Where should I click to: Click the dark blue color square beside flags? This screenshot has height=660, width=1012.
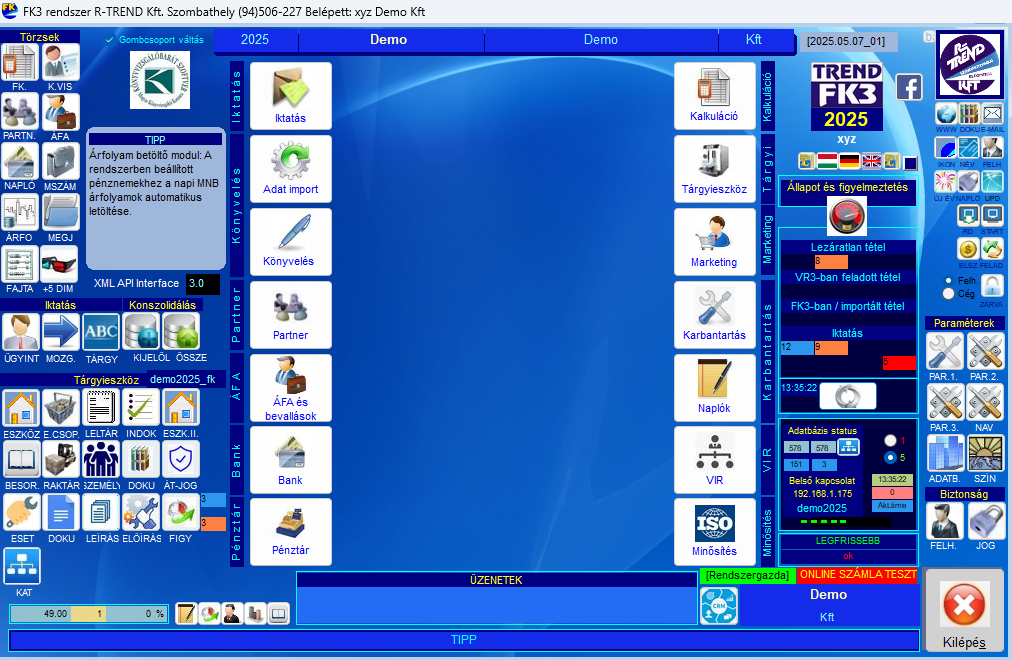pos(910,162)
